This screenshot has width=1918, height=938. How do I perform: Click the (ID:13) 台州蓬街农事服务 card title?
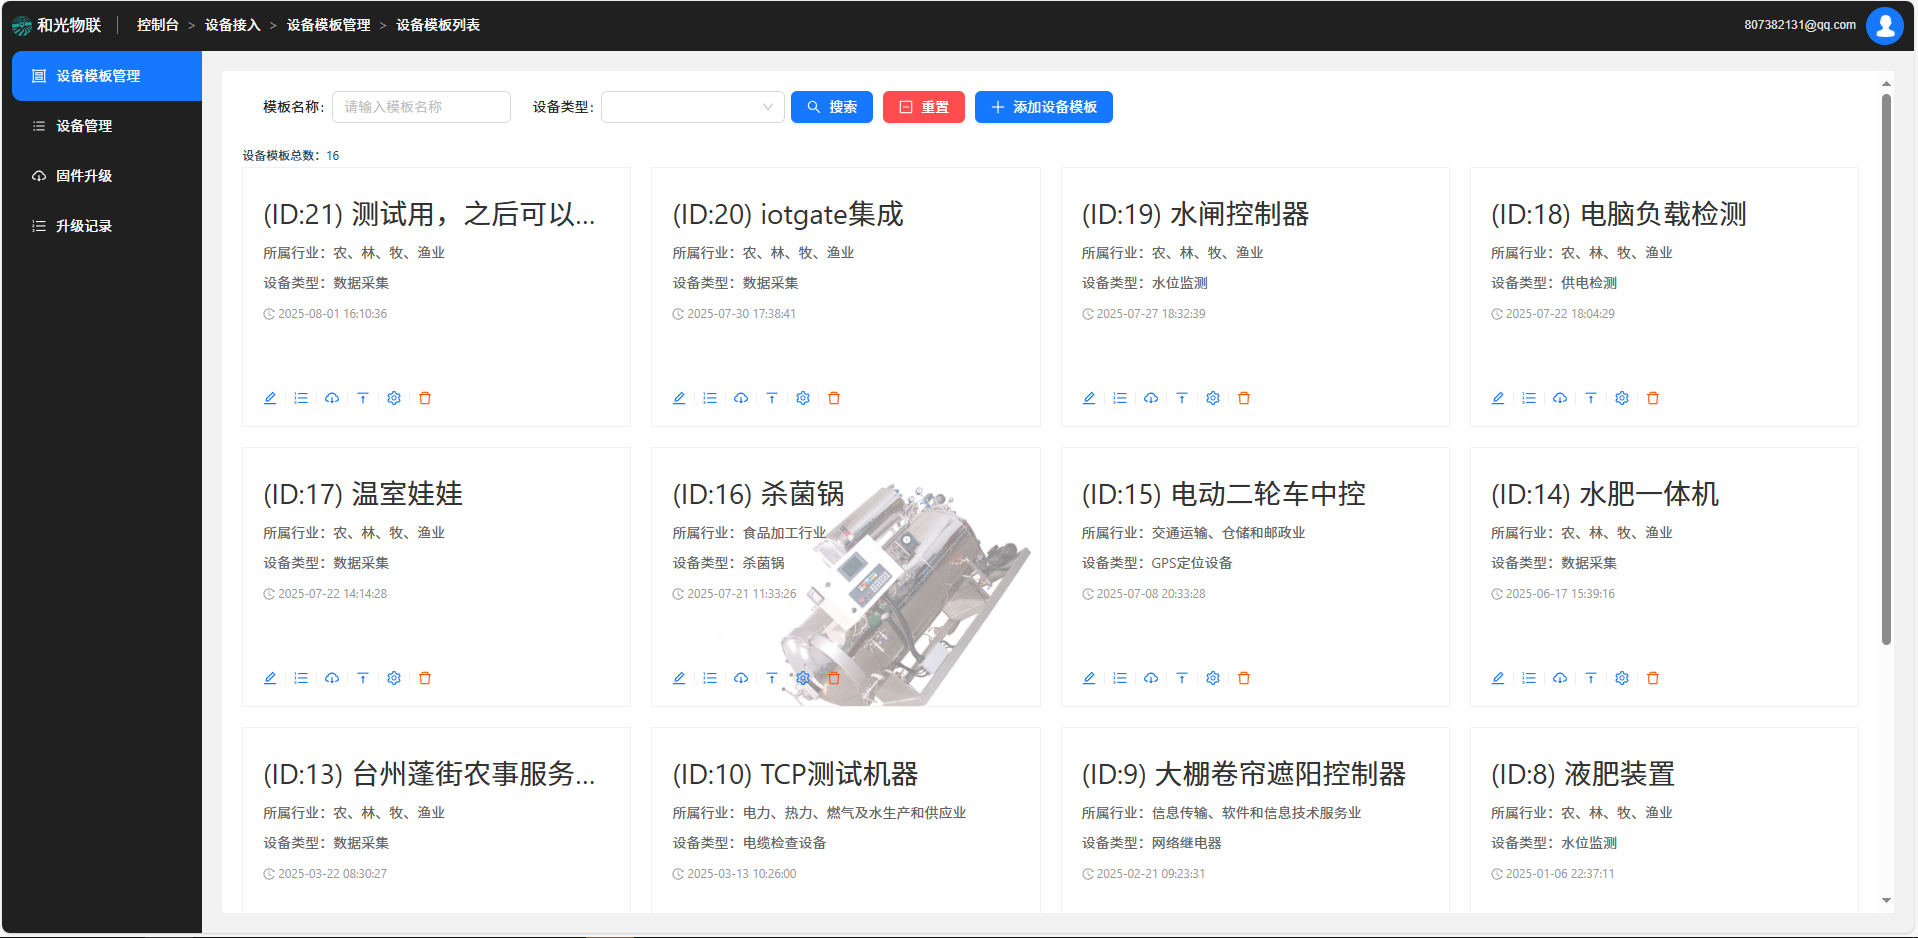429,774
